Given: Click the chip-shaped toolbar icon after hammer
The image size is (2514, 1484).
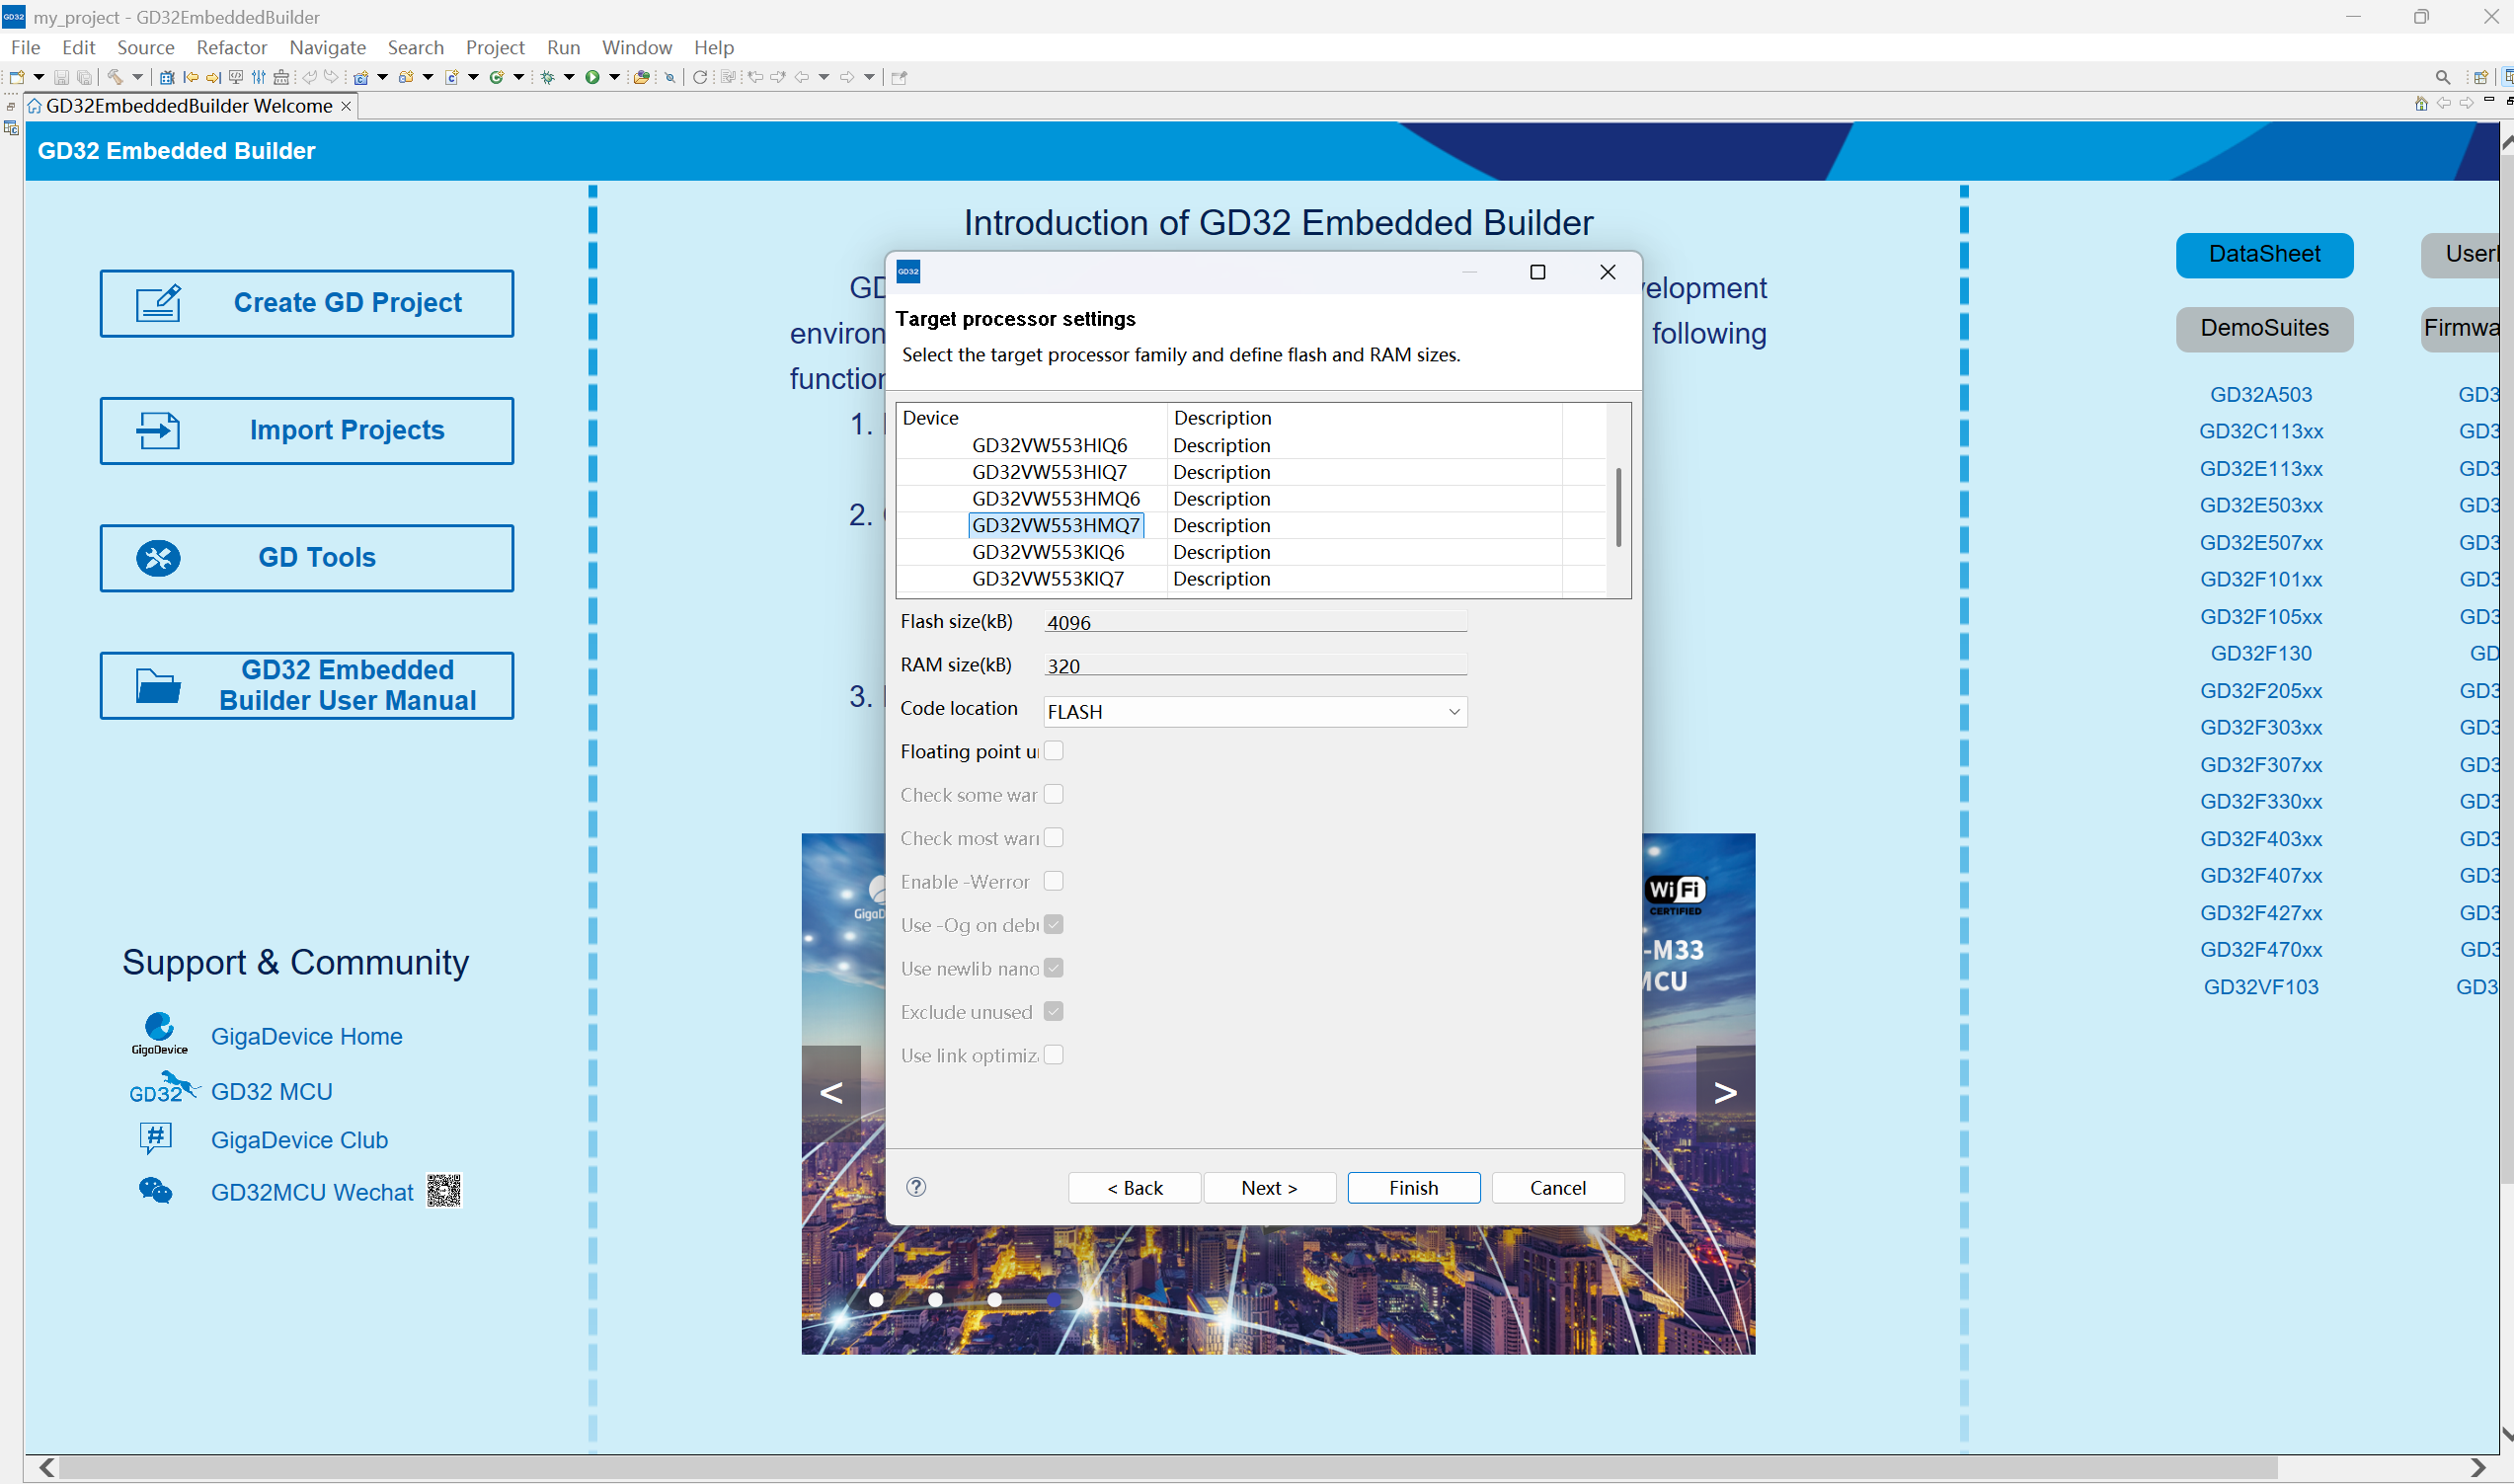Looking at the screenshot, I should point(167,77).
